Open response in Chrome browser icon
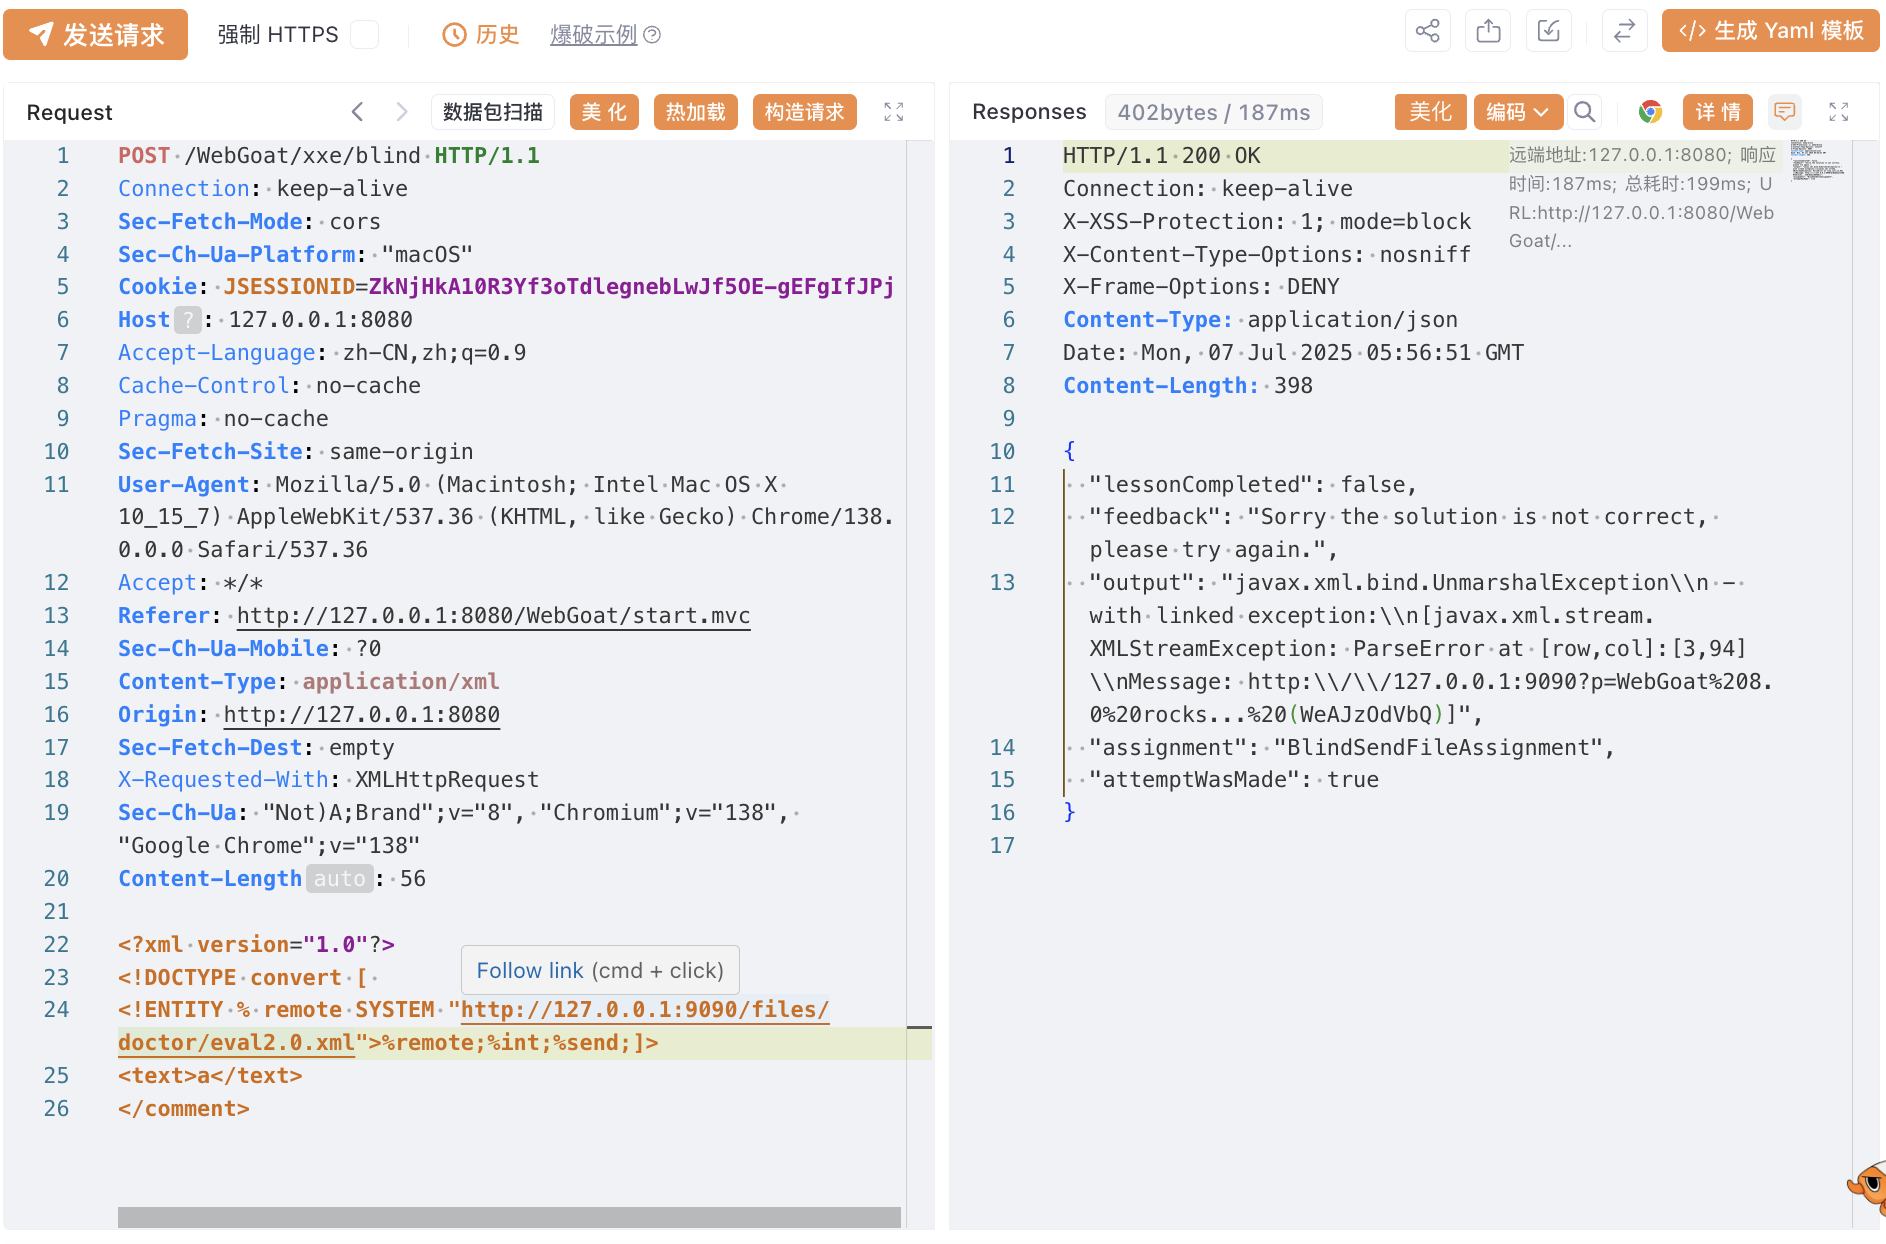The height and width of the screenshot is (1244, 1886). (1651, 112)
